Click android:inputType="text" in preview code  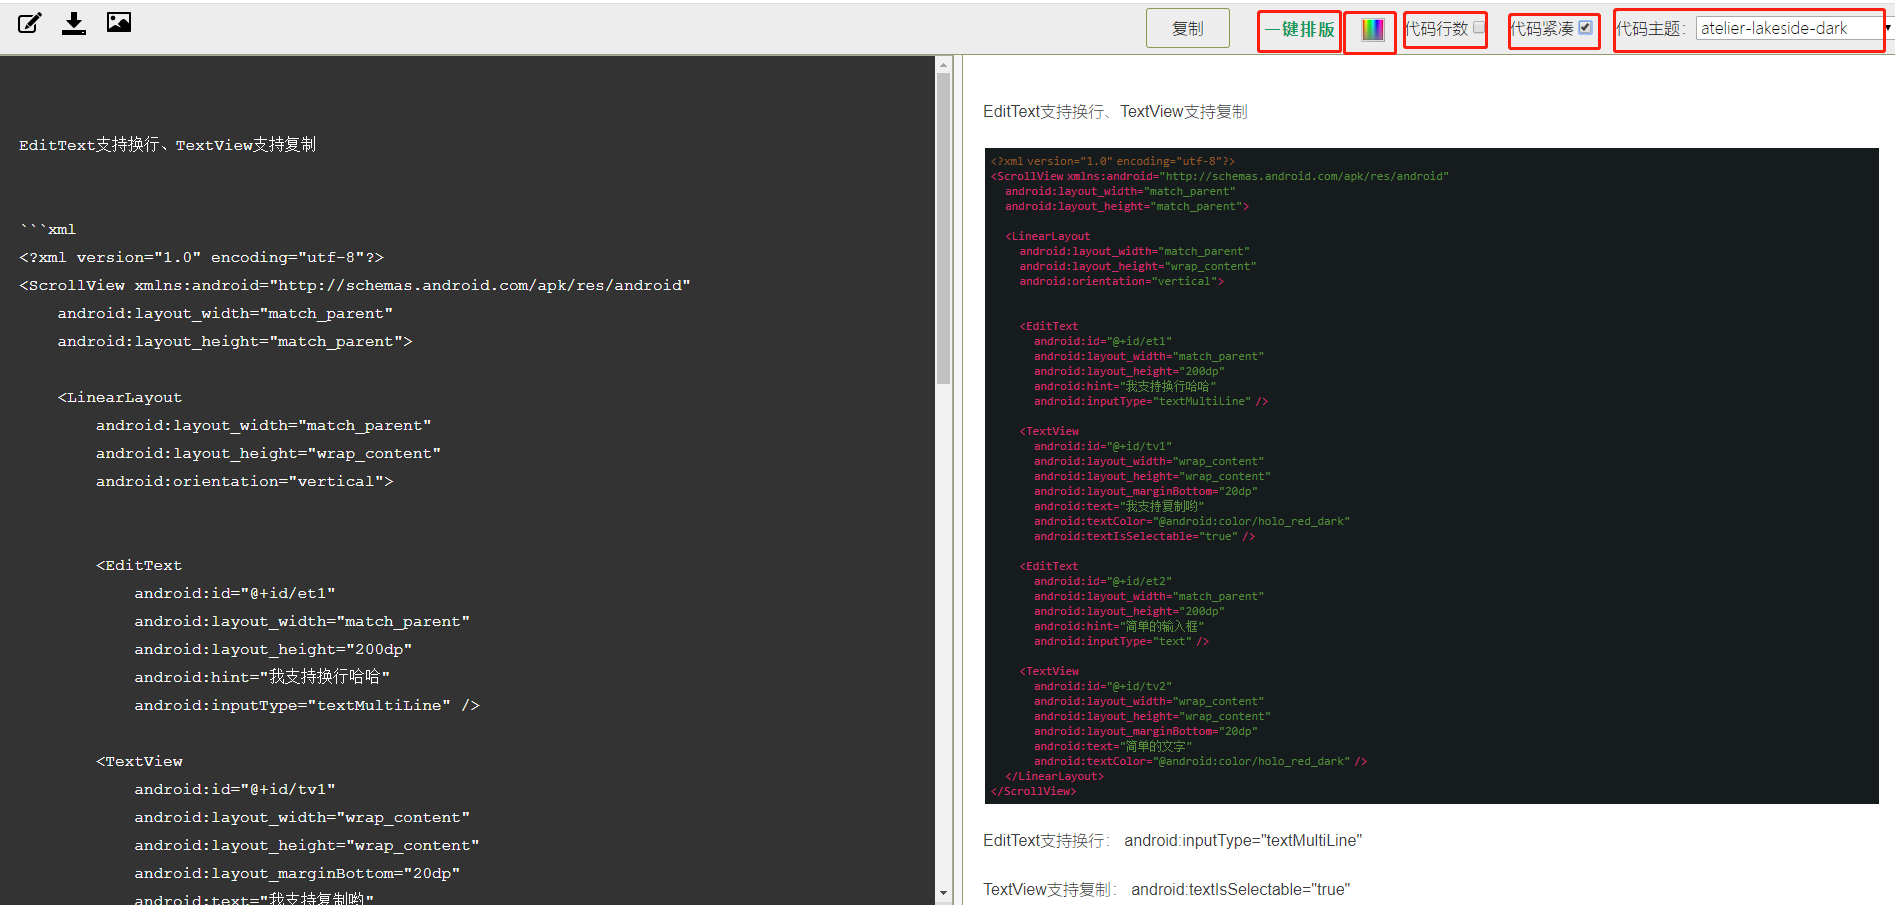(x=1121, y=641)
